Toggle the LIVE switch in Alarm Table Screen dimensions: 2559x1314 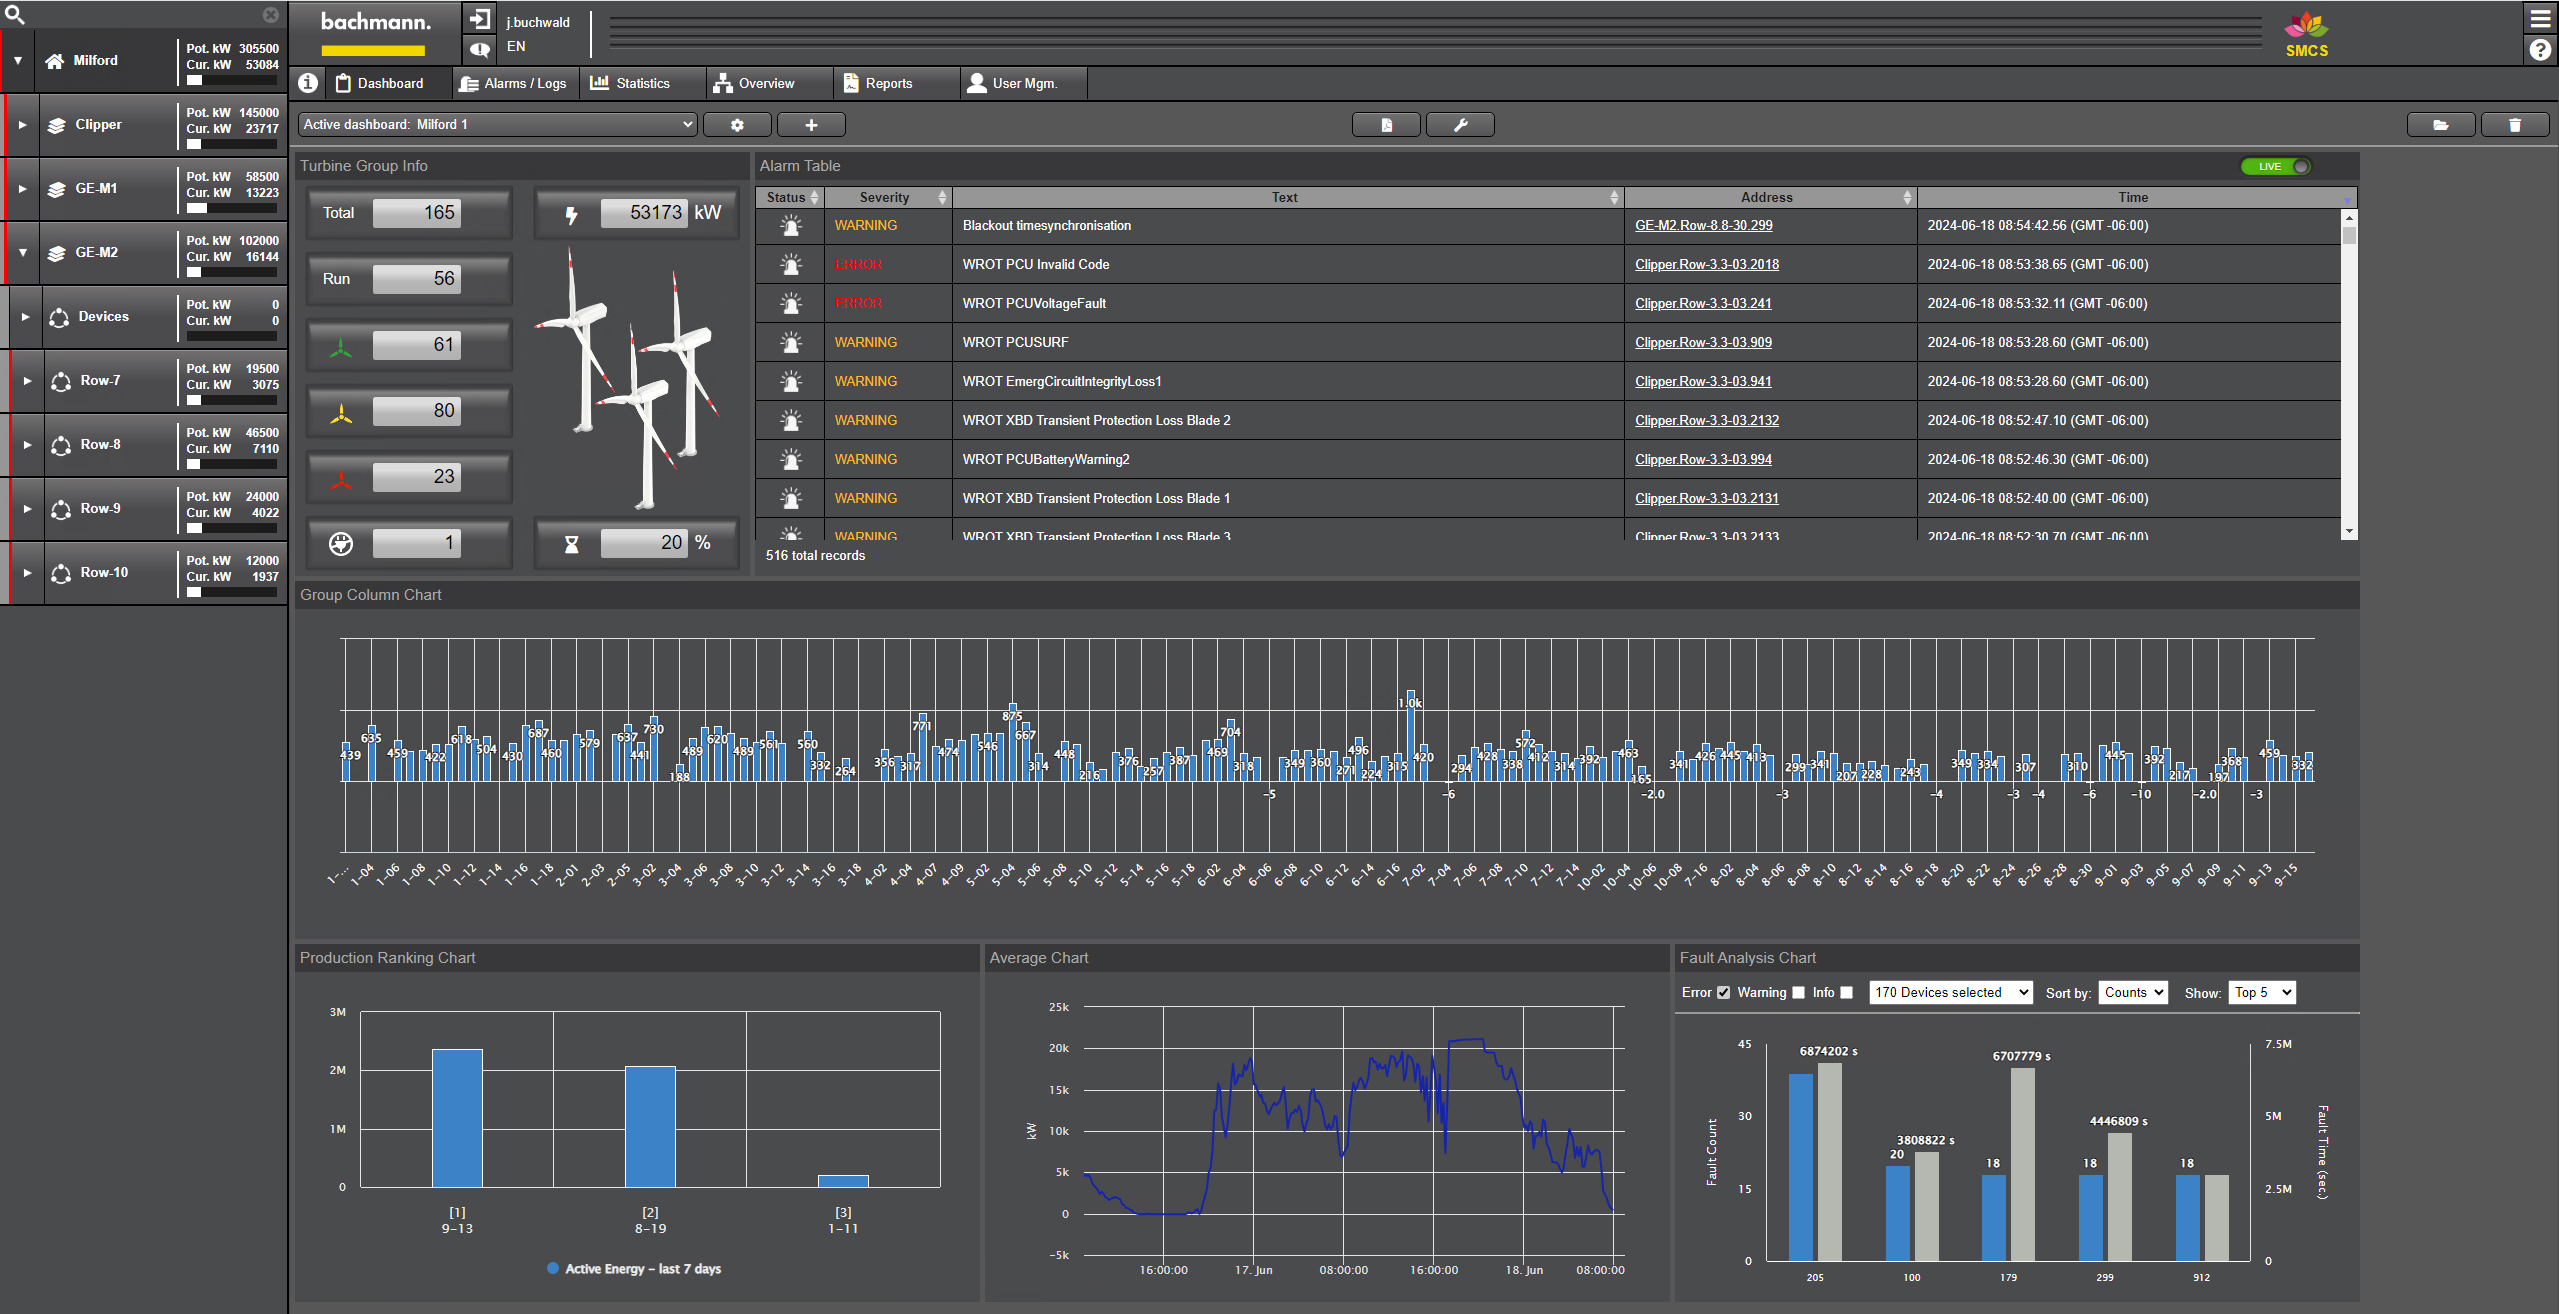click(x=2276, y=167)
